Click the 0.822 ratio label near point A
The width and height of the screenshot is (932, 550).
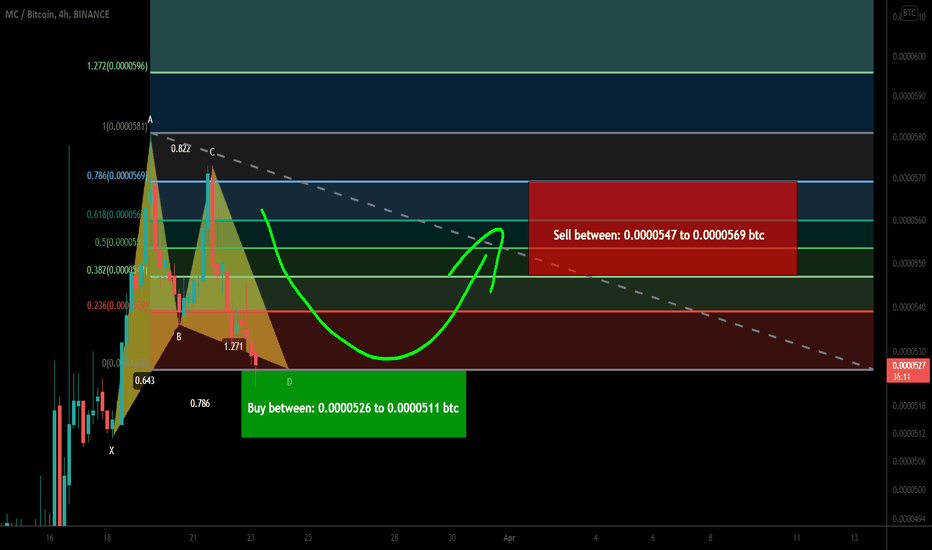(x=181, y=149)
